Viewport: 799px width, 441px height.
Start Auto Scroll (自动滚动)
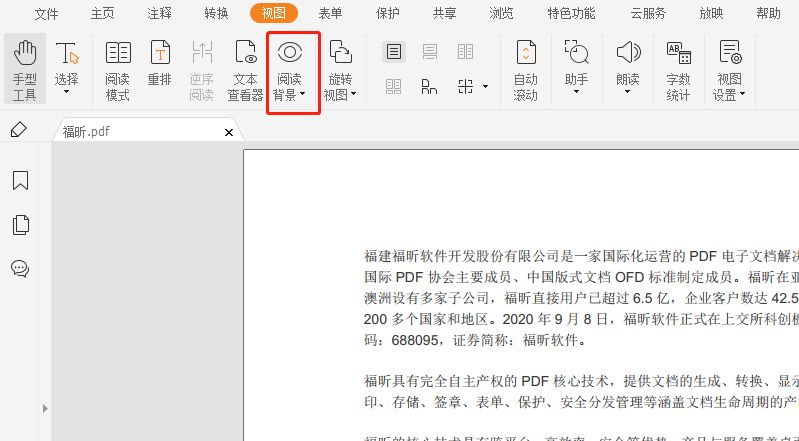coord(526,71)
